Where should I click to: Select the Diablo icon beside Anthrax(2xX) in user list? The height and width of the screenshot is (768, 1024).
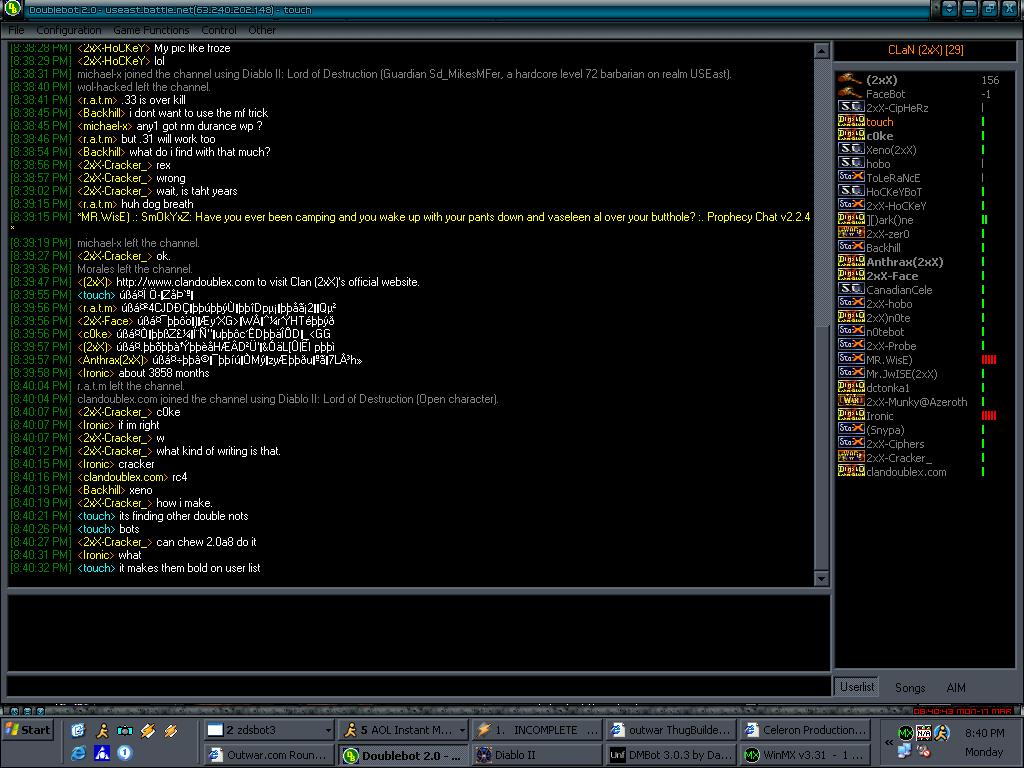[851, 261]
